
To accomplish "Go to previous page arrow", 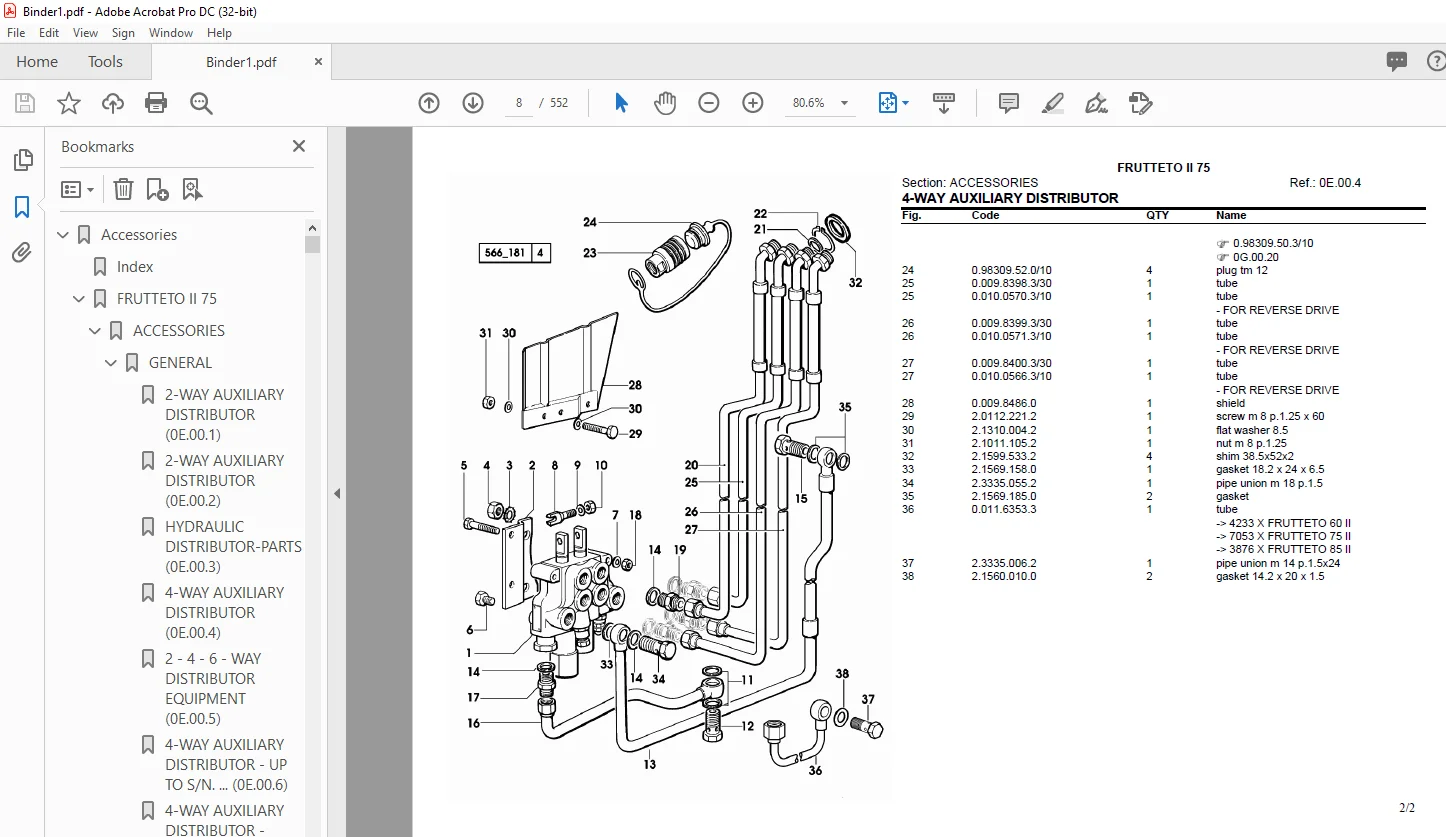I will 429,103.
